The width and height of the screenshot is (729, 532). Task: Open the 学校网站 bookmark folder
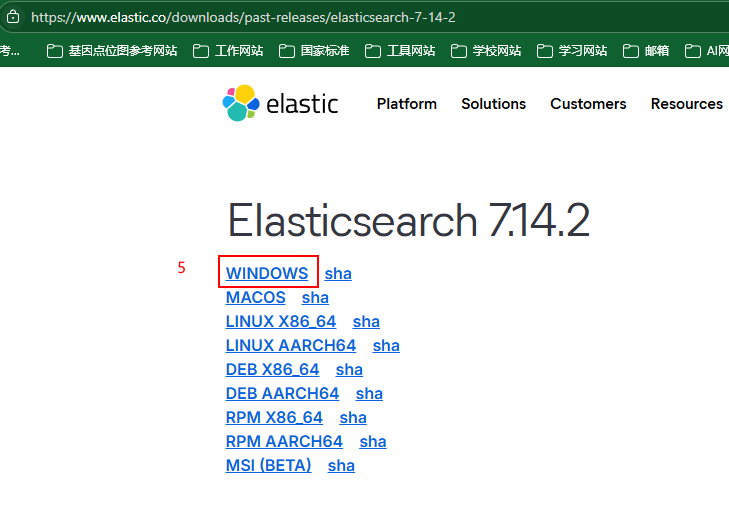[486, 51]
